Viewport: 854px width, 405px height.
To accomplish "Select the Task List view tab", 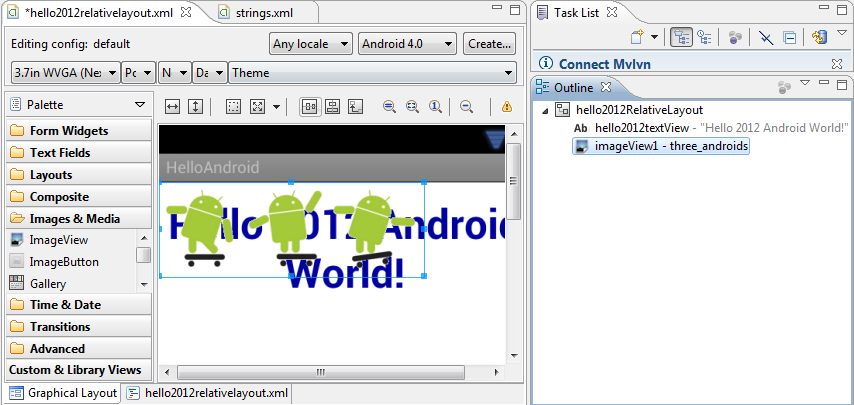I will pyautogui.click(x=577, y=13).
